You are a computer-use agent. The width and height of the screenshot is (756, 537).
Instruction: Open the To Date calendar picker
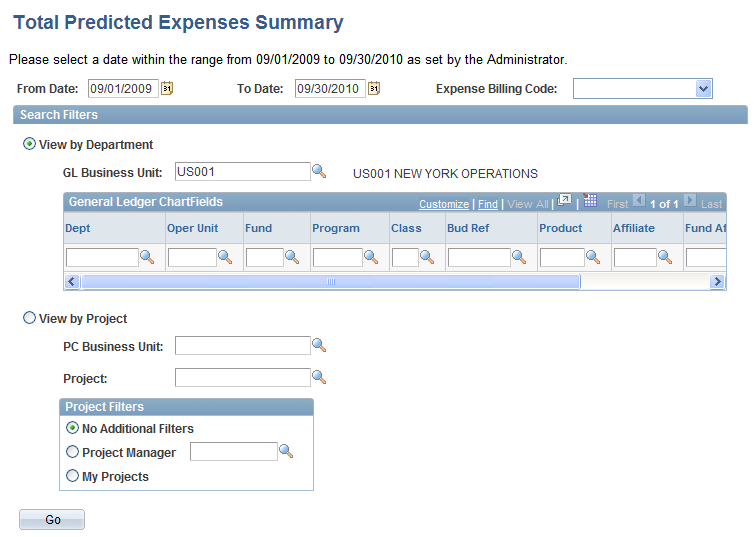coord(374,88)
